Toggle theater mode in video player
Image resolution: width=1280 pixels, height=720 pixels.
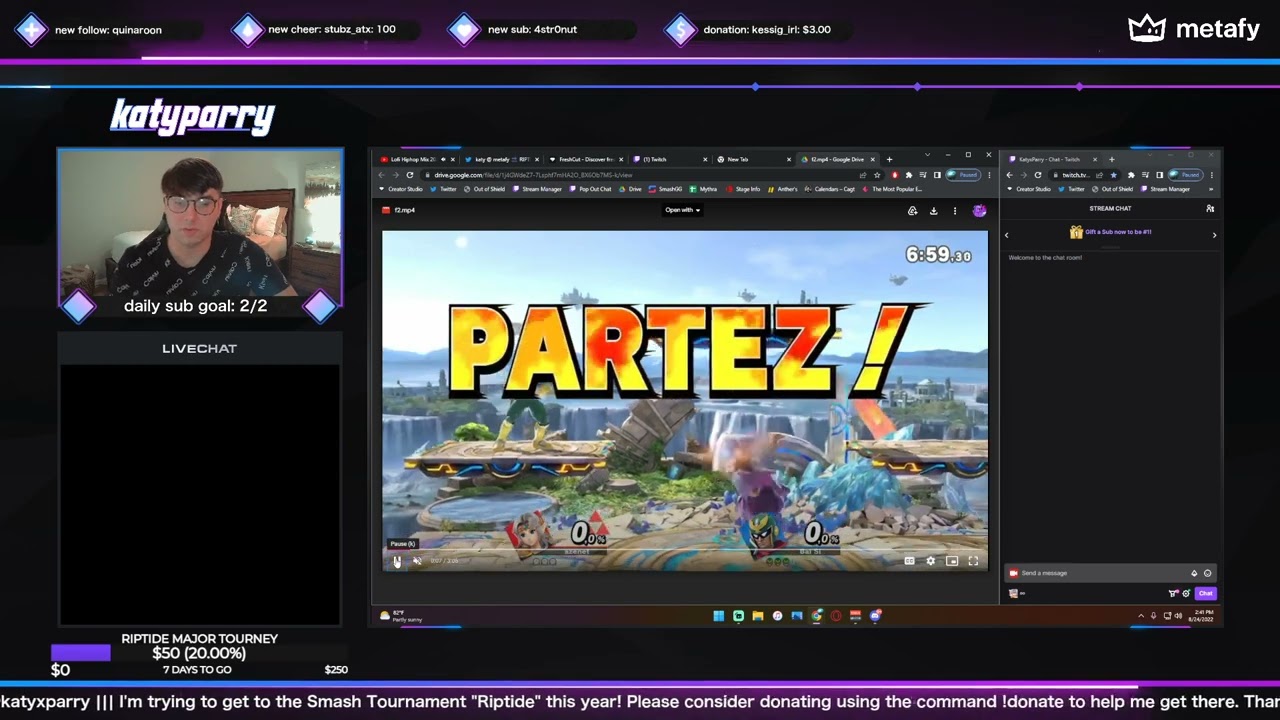(x=952, y=561)
